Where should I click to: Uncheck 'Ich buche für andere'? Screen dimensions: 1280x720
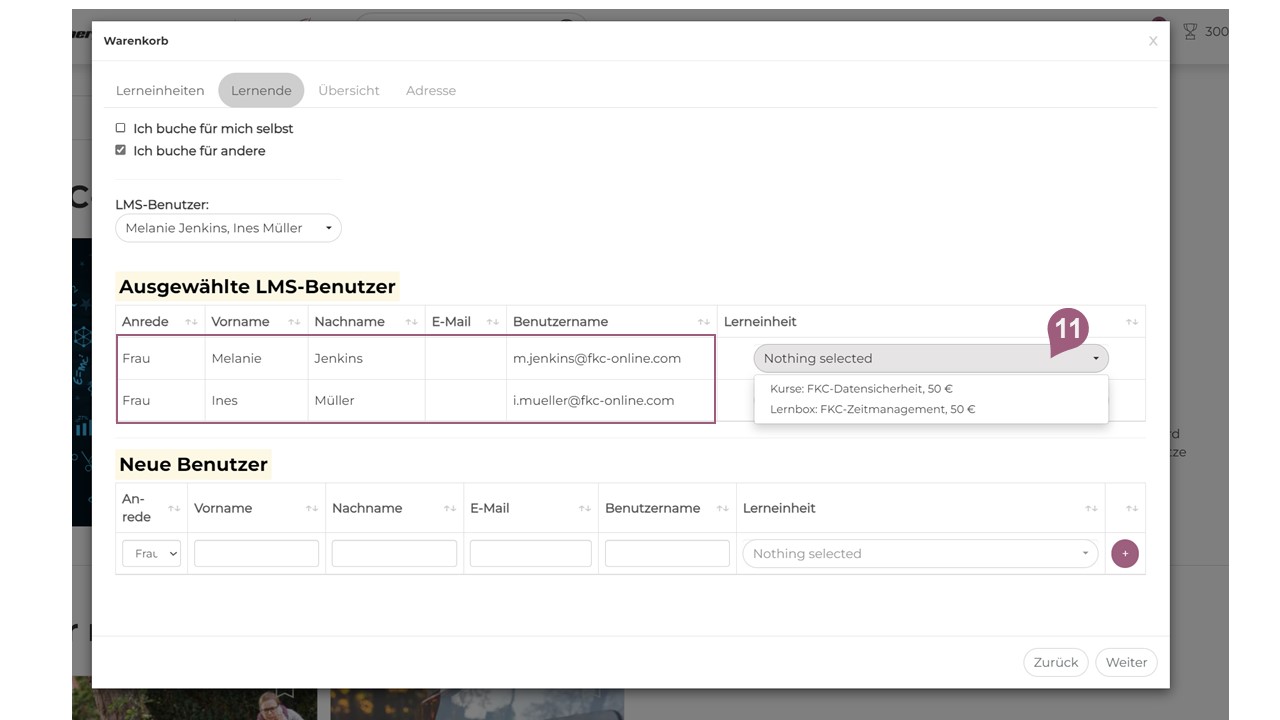121,150
